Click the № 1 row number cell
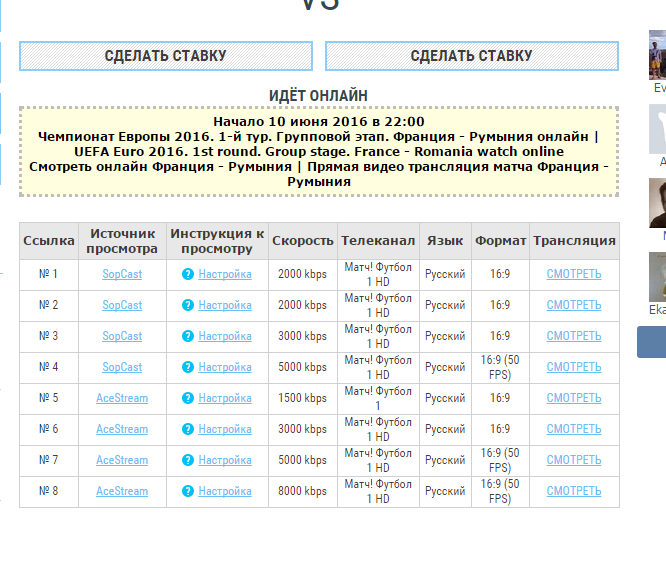Image resolution: width=666 pixels, height=576 pixels. [49, 274]
